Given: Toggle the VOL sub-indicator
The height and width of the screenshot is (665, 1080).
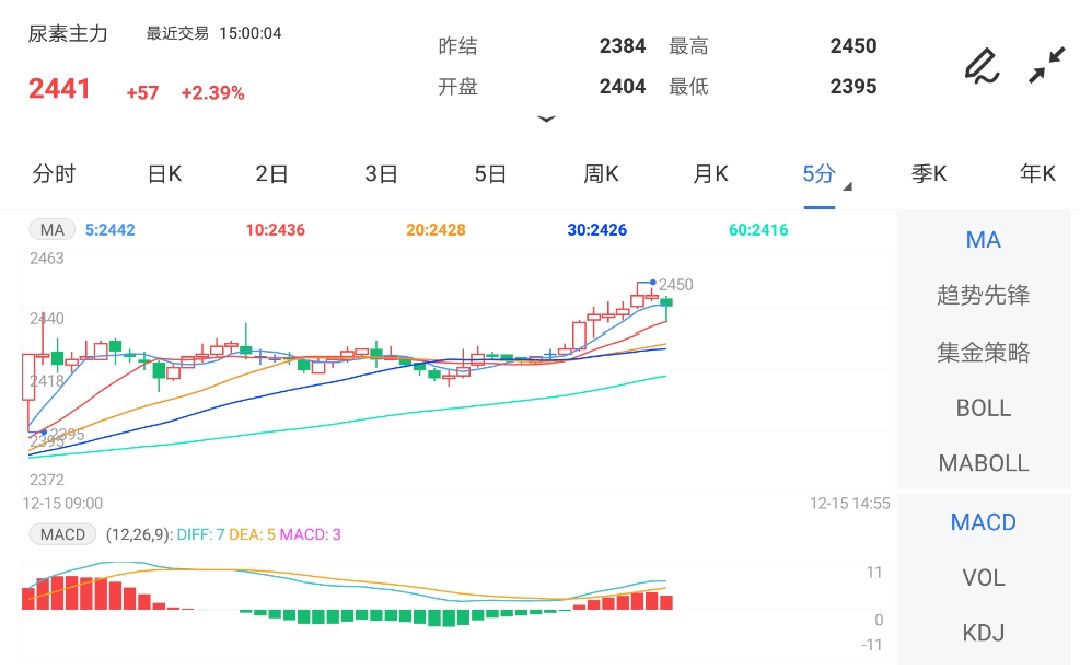Looking at the screenshot, I should pyautogui.click(x=983, y=577).
